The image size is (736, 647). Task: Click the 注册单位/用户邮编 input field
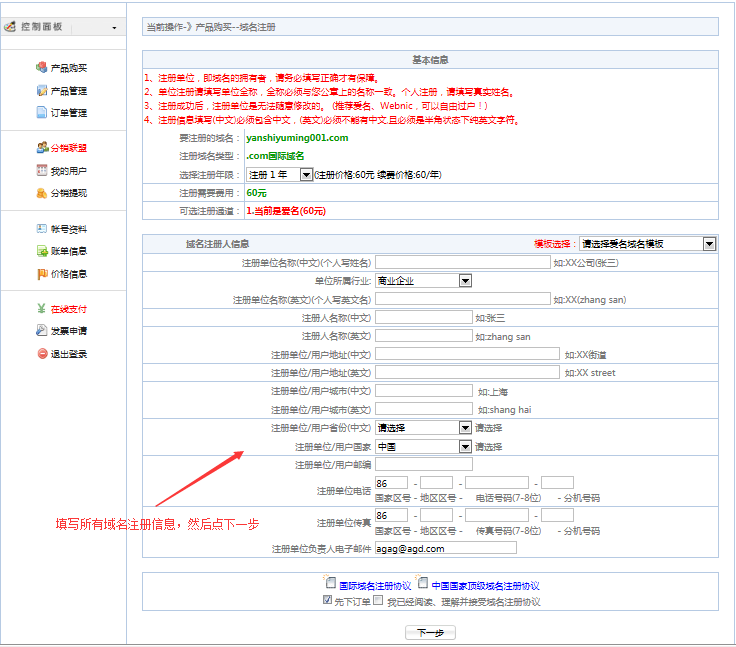coord(423,464)
